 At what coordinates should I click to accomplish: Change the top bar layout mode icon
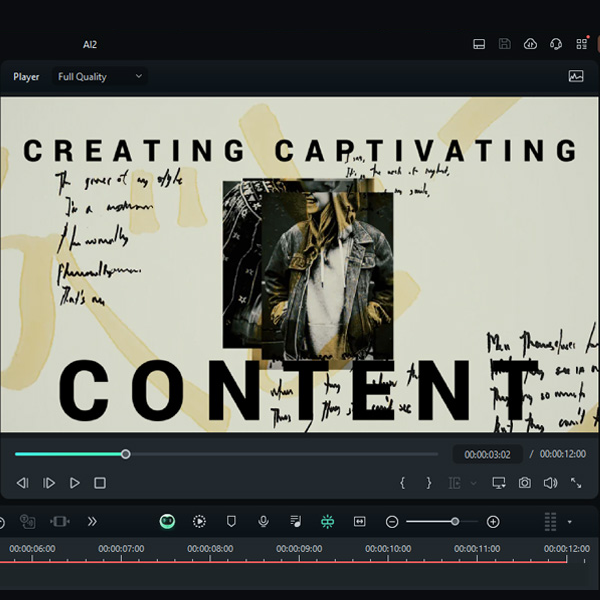pyautogui.click(x=479, y=44)
